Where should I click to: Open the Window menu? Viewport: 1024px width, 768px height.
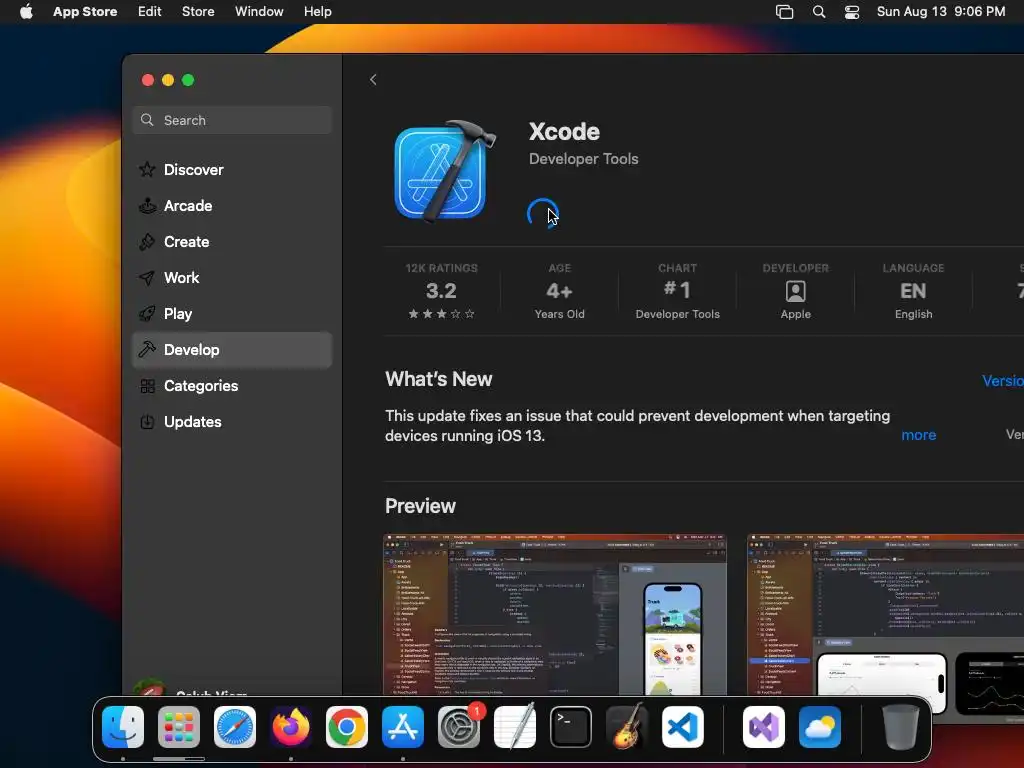point(259,12)
